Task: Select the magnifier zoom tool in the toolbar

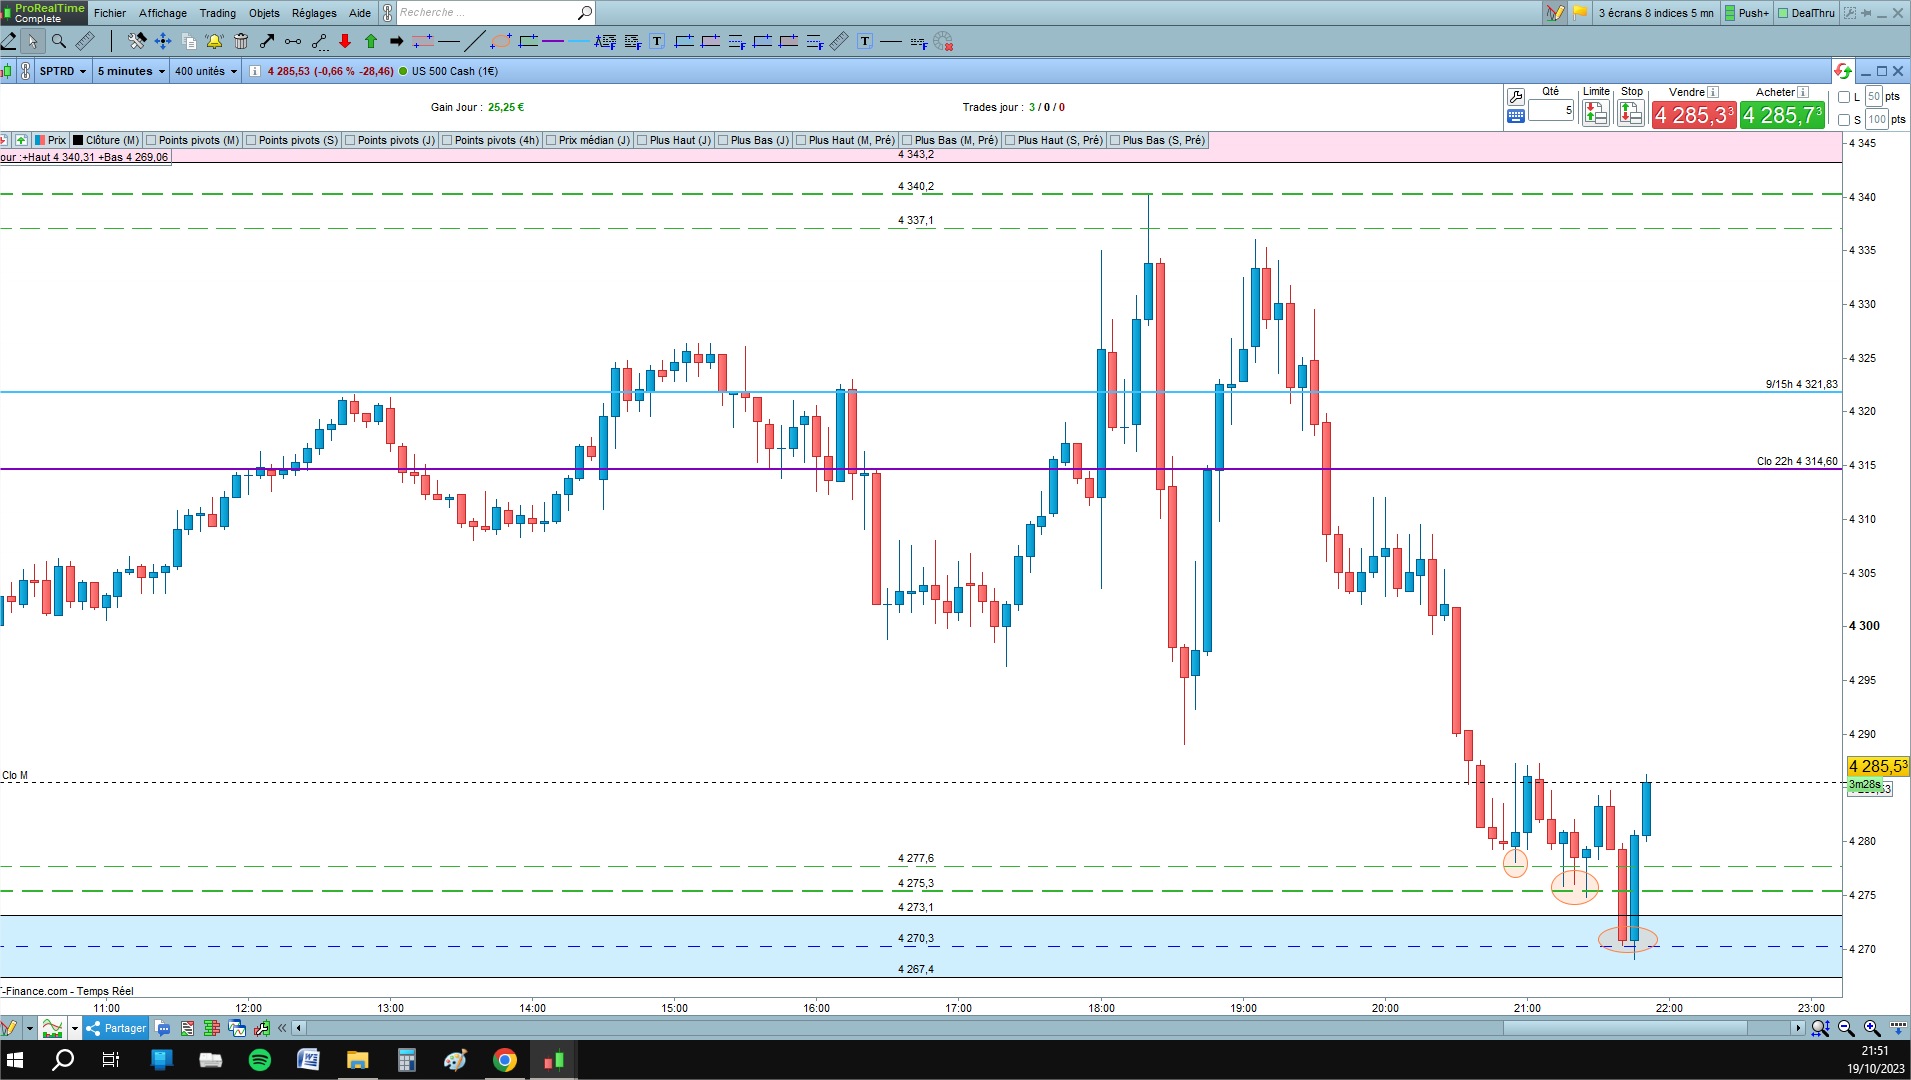Action: click(59, 41)
